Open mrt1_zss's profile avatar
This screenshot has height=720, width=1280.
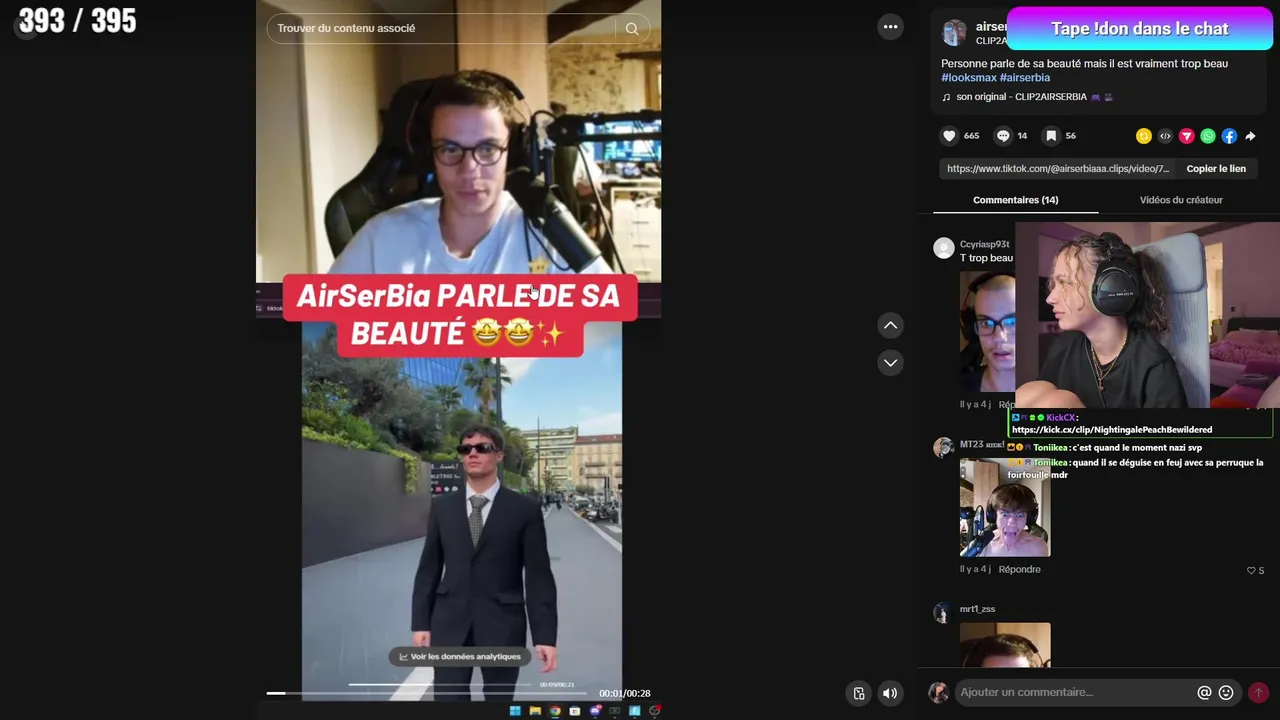tap(942, 613)
